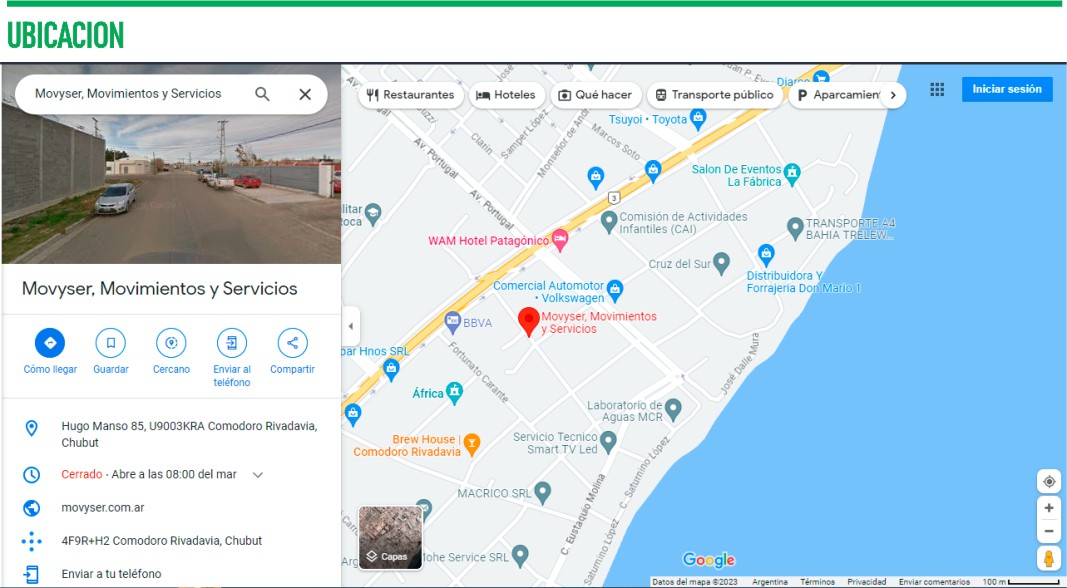Click the Comercial Automotor Volkswagen marker
The height and width of the screenshot is (588, 1067).
614,291
